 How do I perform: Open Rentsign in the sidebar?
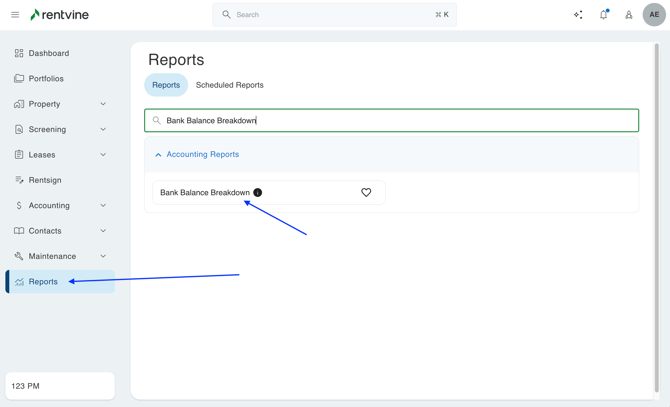(45, 180)
